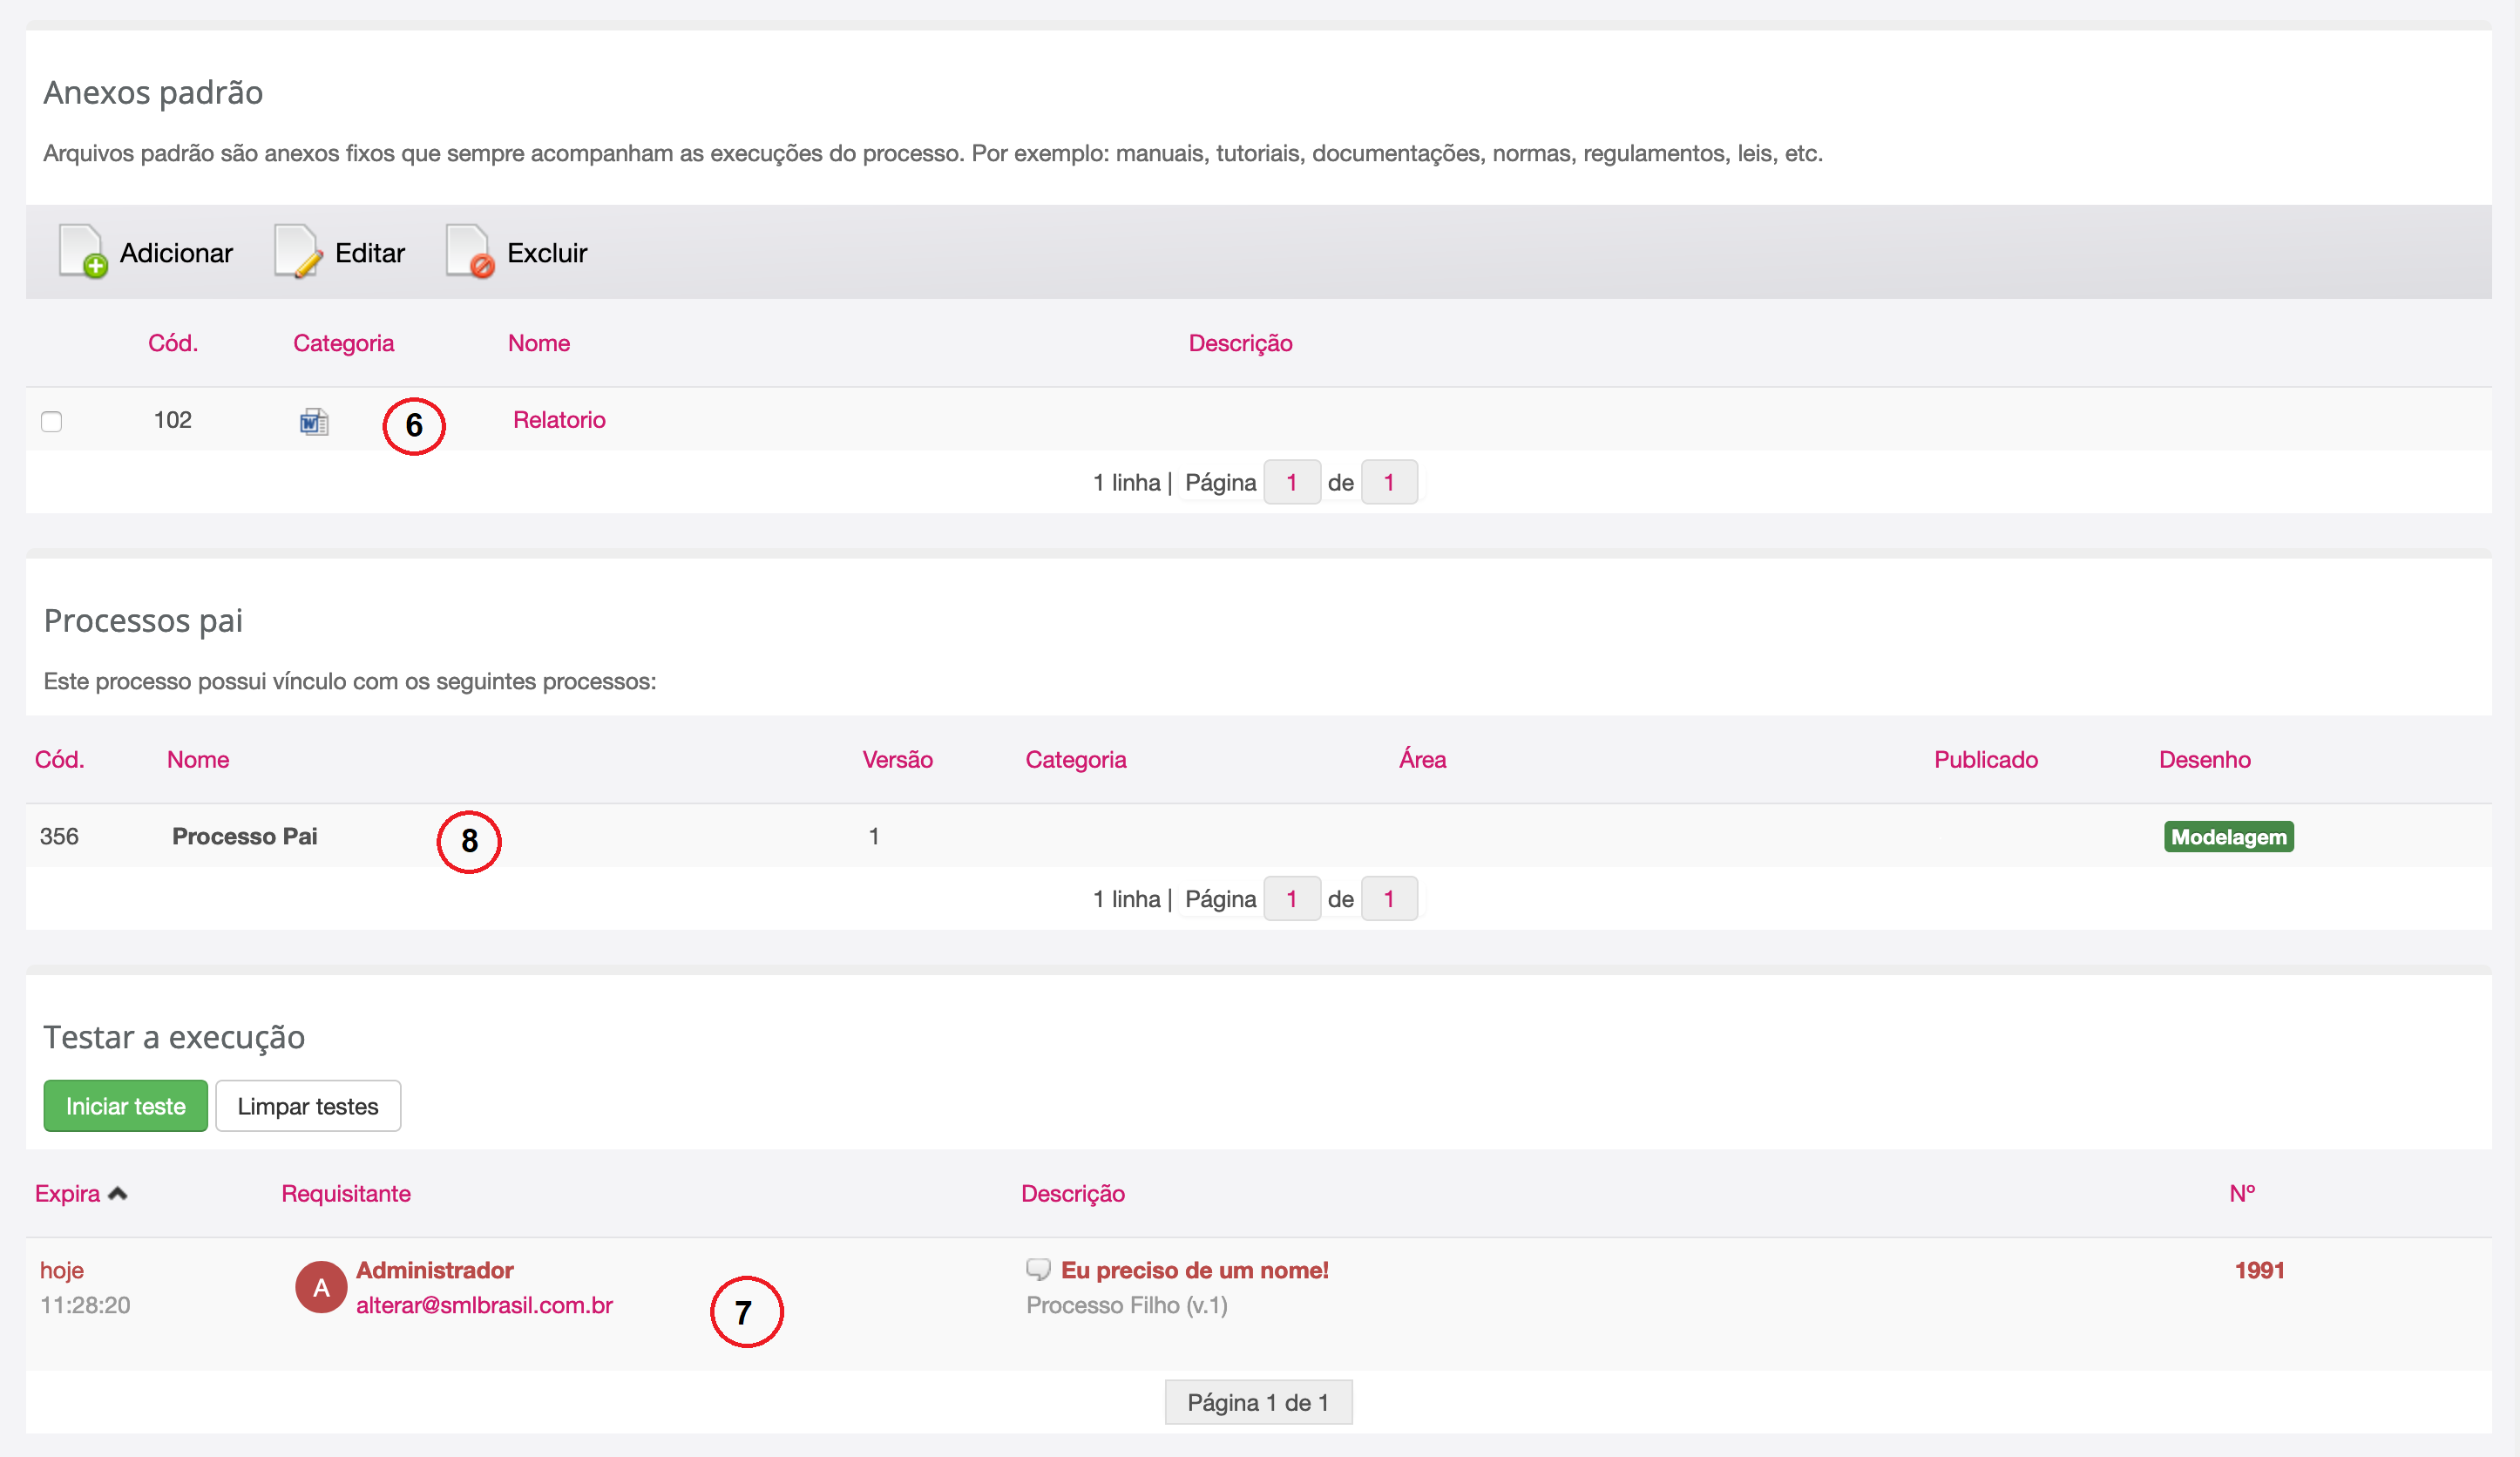Open the 'Eu preciso de um nome!' execution

point(1194,1270)
